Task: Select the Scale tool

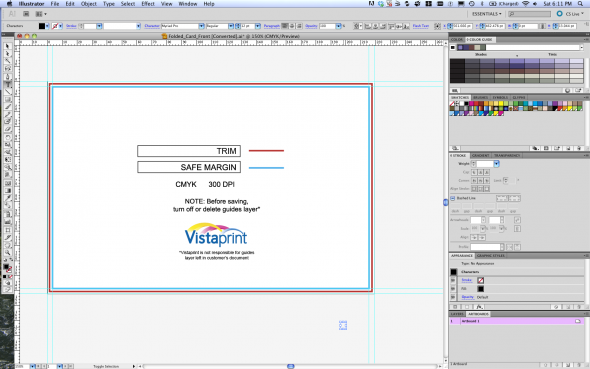Action: click(x=8, y=145)
